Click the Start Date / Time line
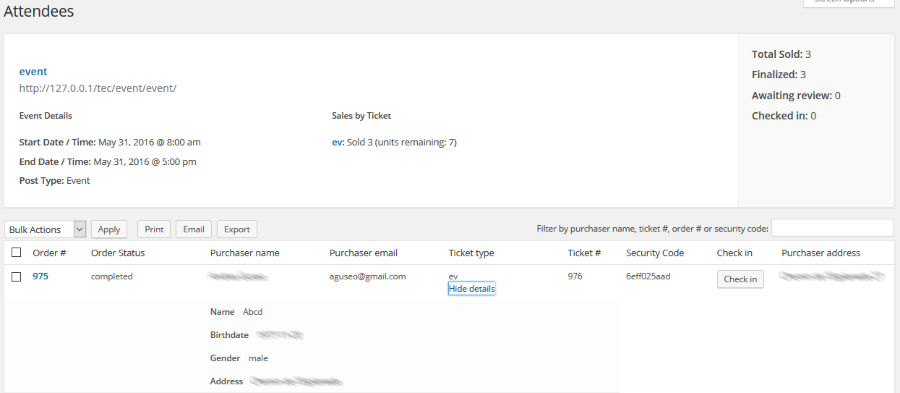Viewport: 900px width, 393px height. (x=110, y=142)
